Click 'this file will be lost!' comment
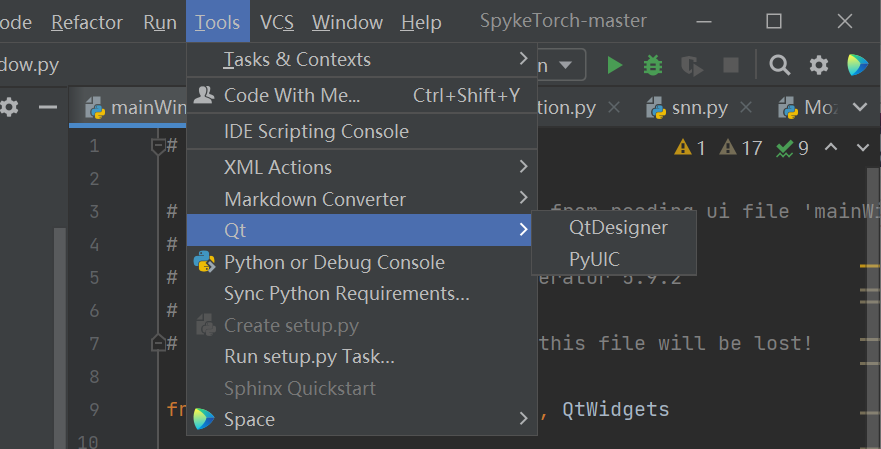Viewport: 881px width, 449px height. coord(676,343)
